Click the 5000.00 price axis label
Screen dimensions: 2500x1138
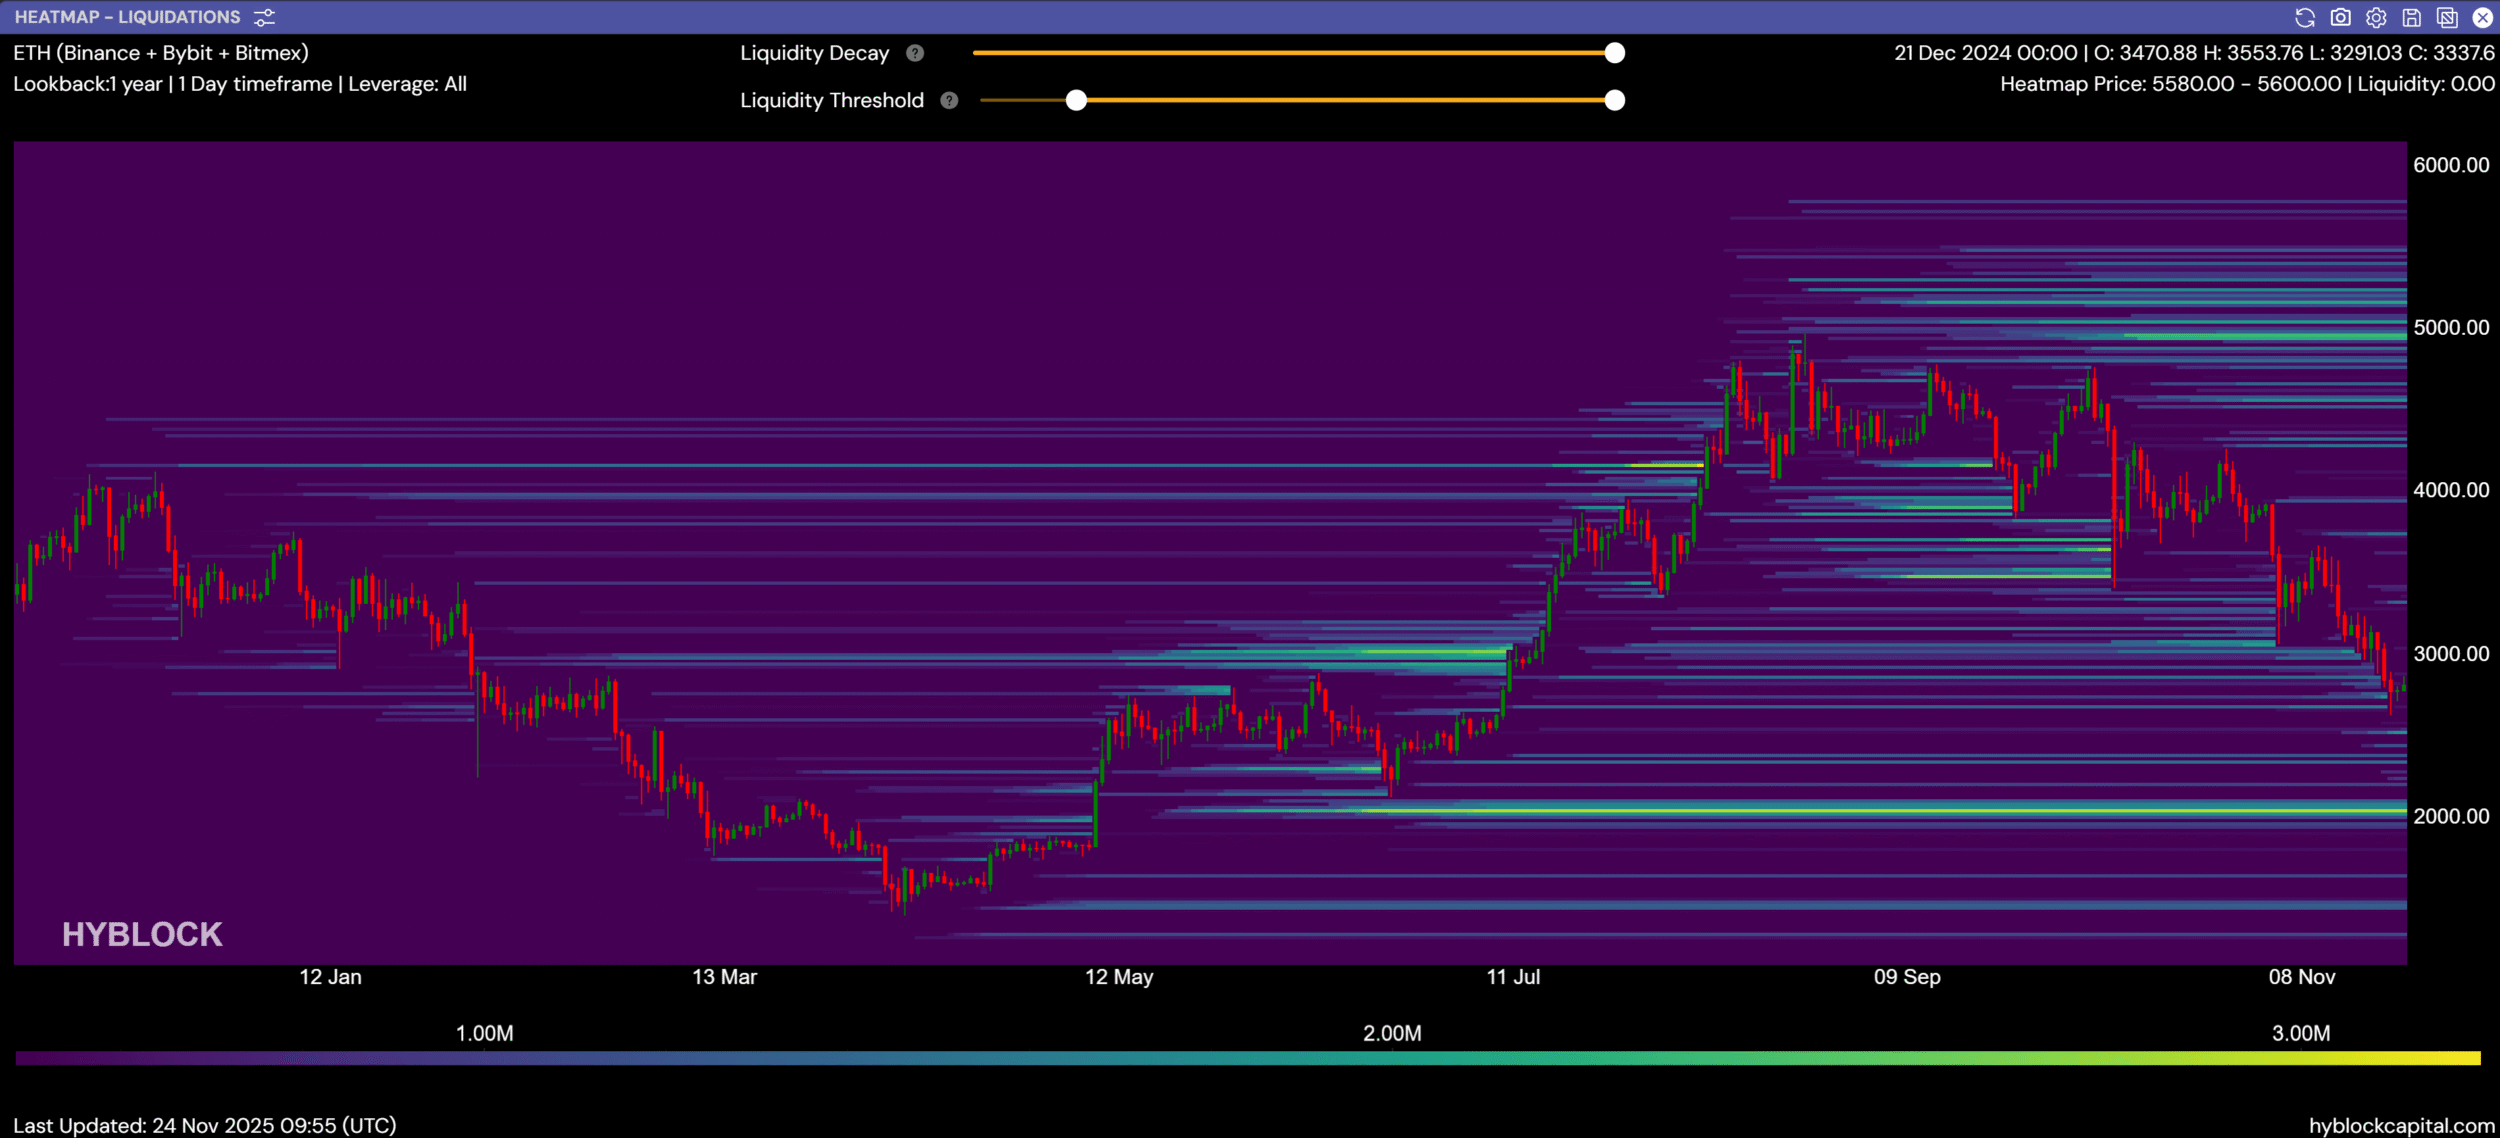2450,328
